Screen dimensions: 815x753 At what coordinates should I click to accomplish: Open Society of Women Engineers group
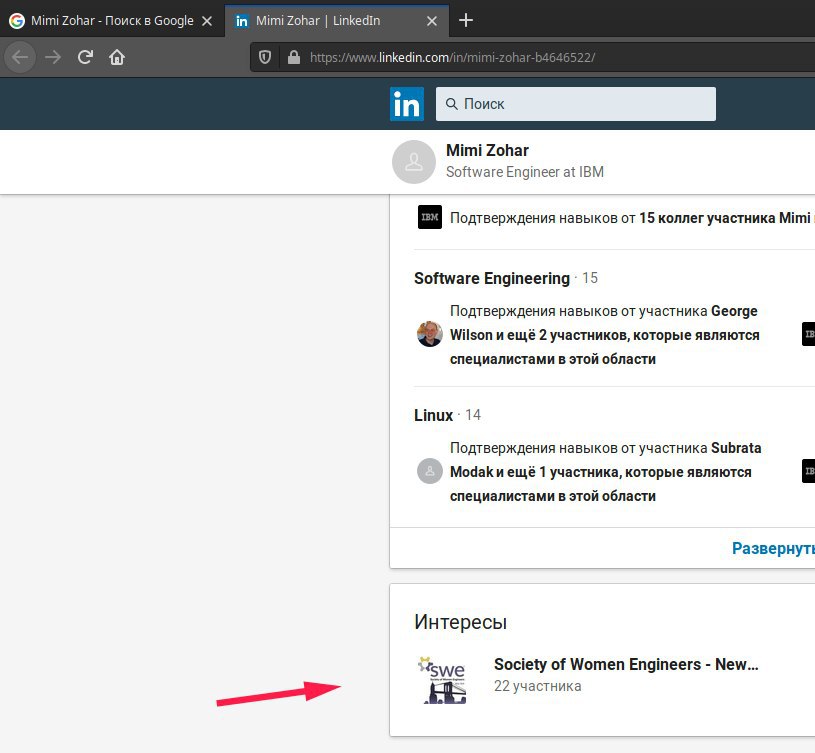[x=626, y=664]
